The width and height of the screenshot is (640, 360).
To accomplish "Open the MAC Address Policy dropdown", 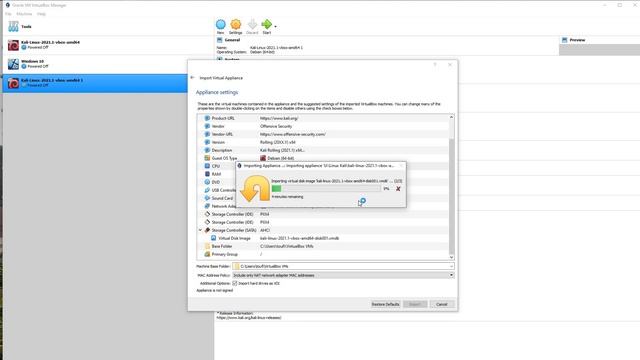I will point(343,275).
